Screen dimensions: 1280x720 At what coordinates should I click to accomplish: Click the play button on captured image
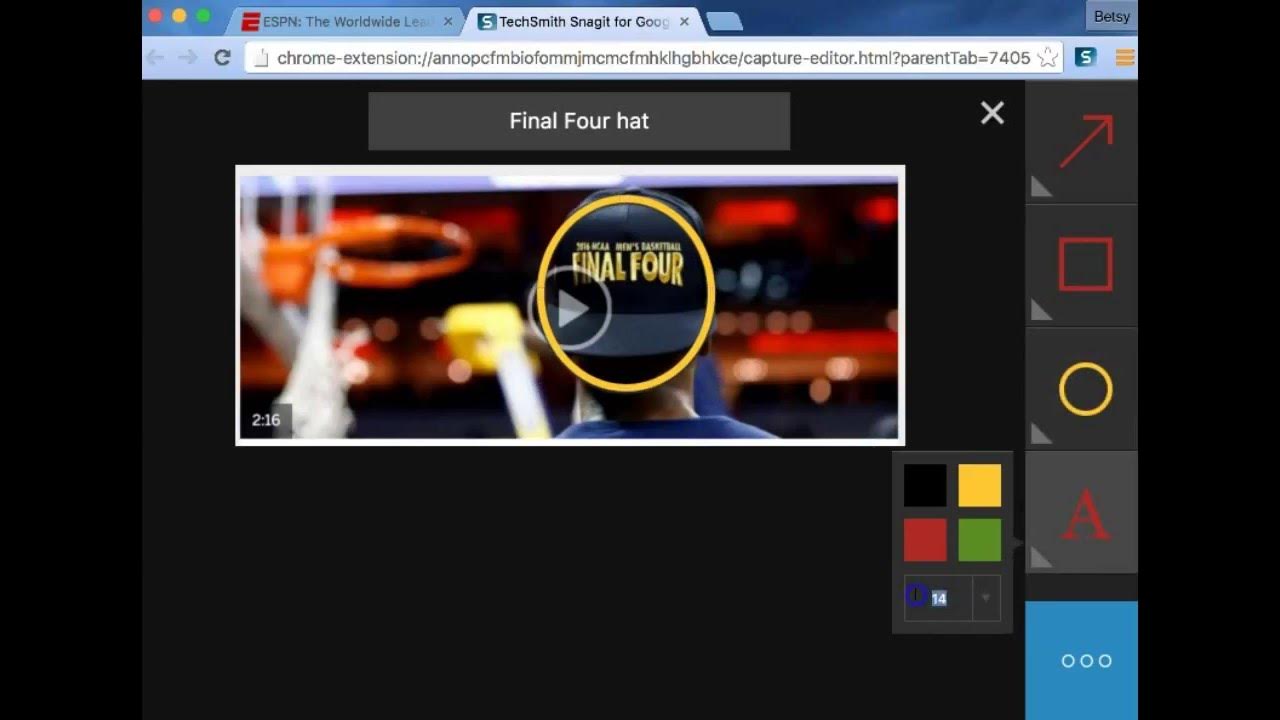571,310
